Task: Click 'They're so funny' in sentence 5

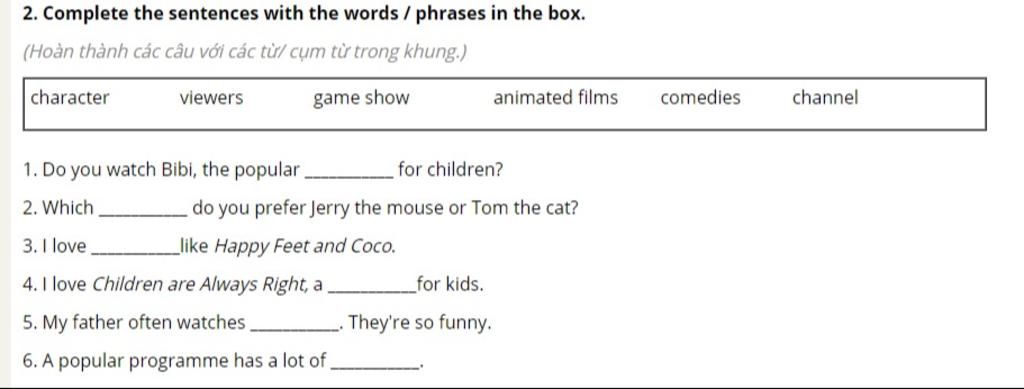Action: point(419,323)
